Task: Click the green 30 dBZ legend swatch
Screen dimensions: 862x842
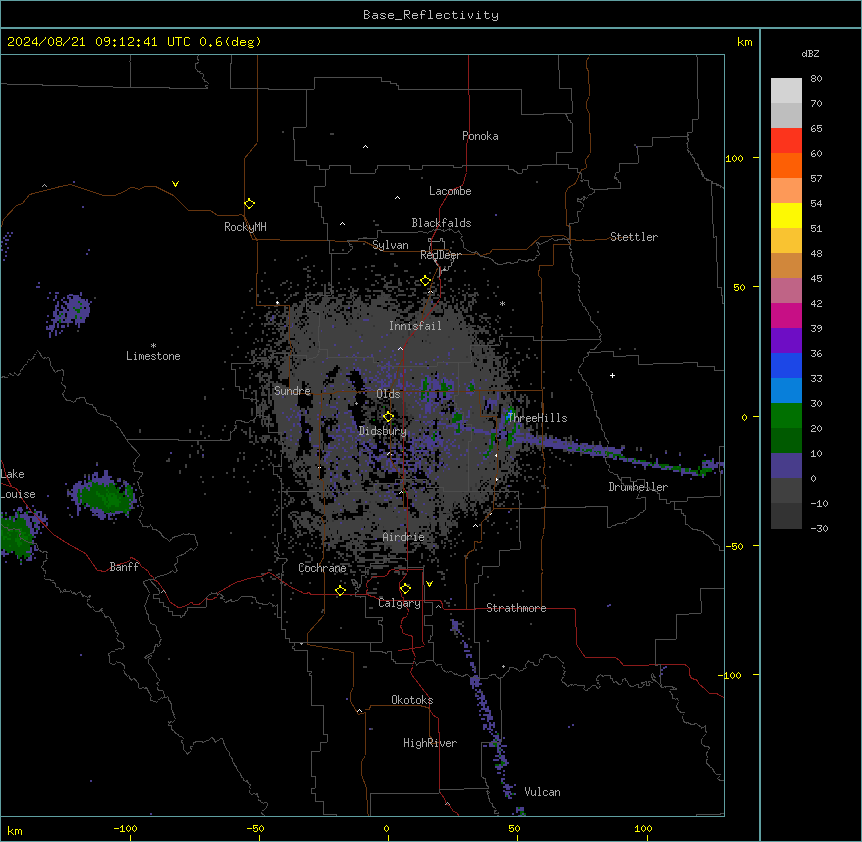Action: point(786,416)
